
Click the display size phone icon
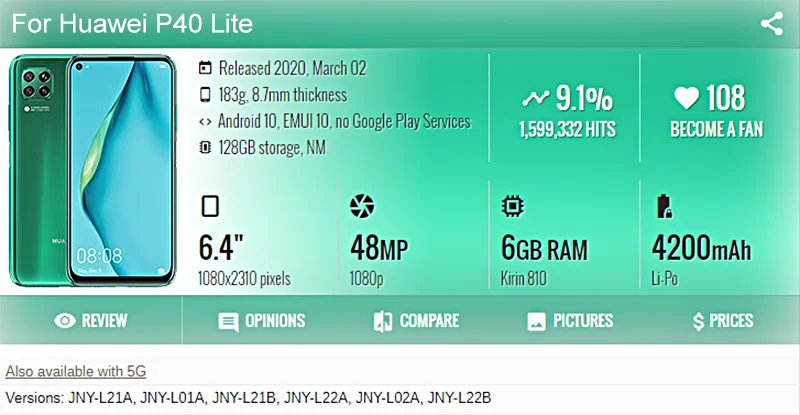(x=210, y=207)
